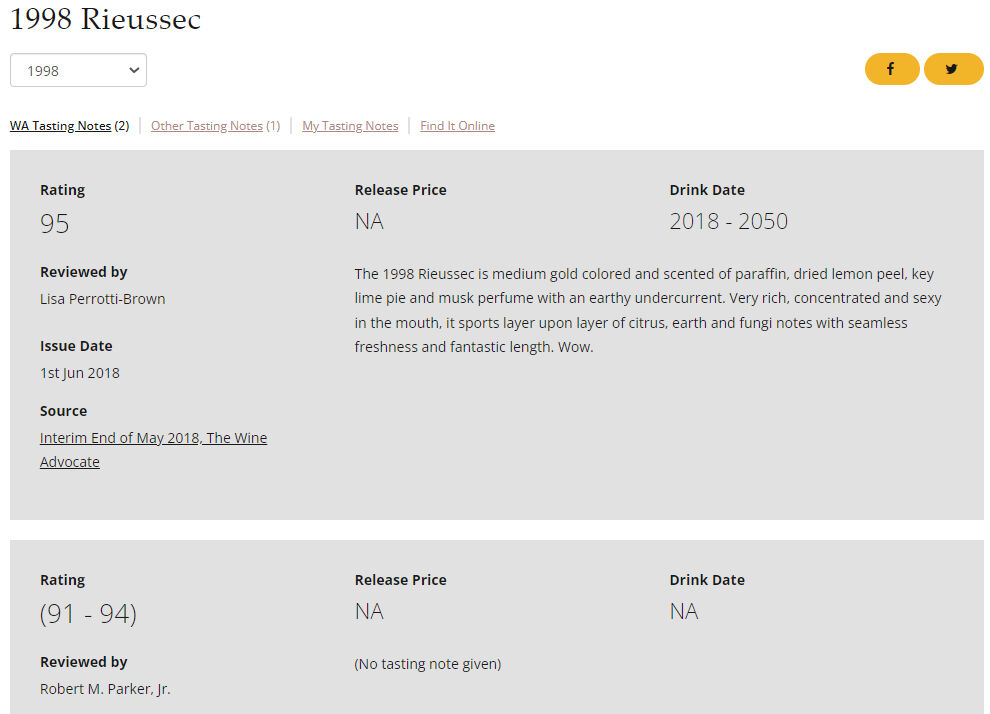Open the 1998 vintage dropdown
Image resolution: width=990 pixels, height=714 pixels.
pyautogui.click(x=78, y=70)
